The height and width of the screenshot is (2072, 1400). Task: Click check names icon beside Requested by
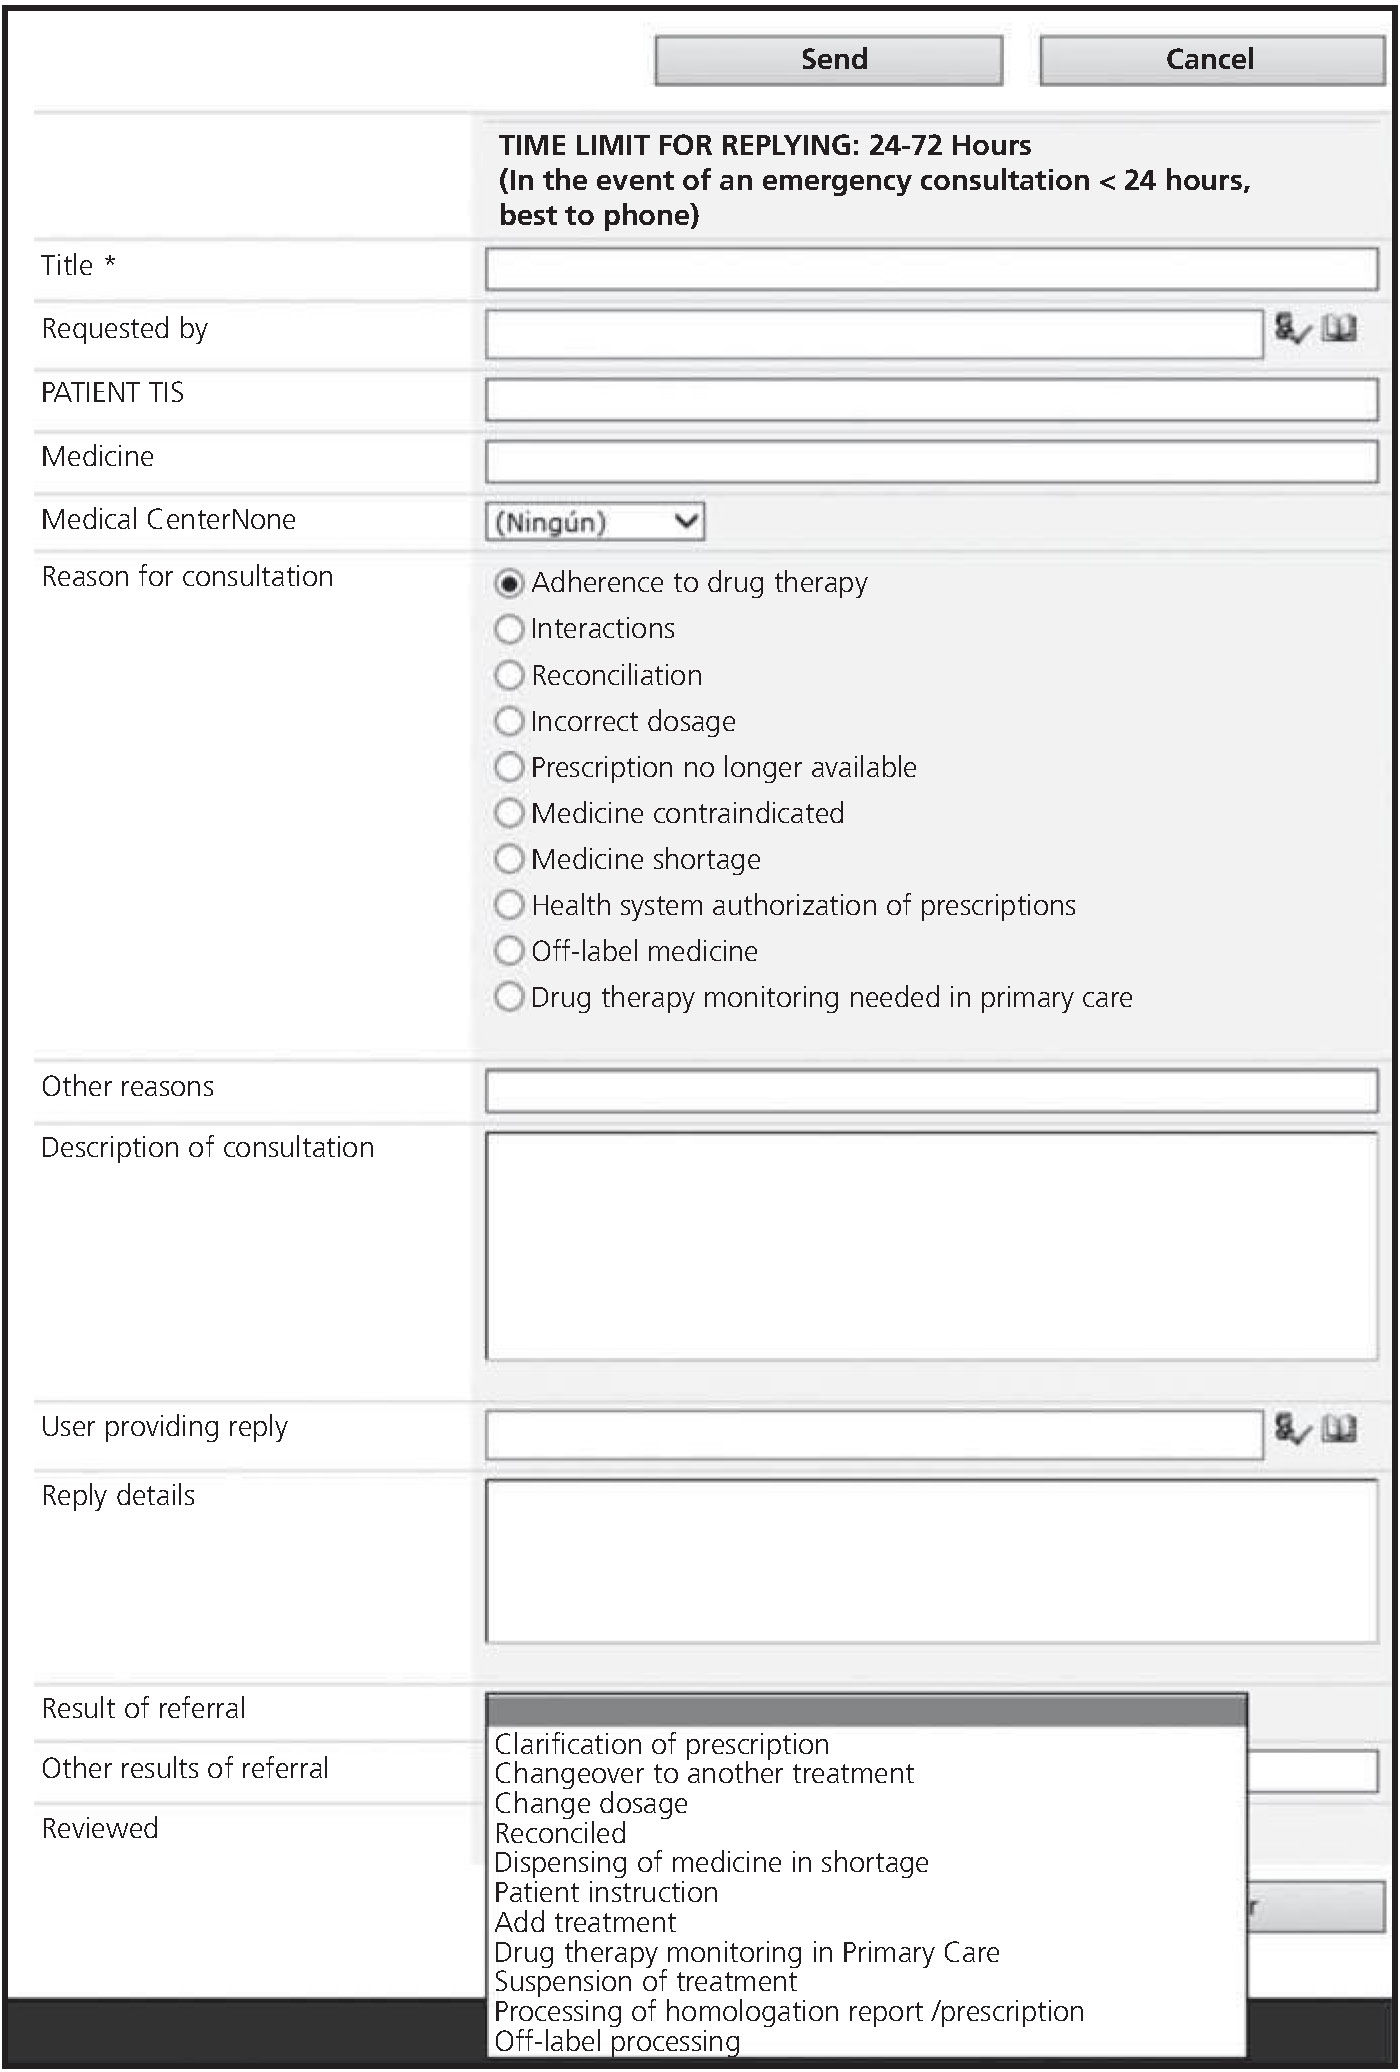[x=1290, y=329]
